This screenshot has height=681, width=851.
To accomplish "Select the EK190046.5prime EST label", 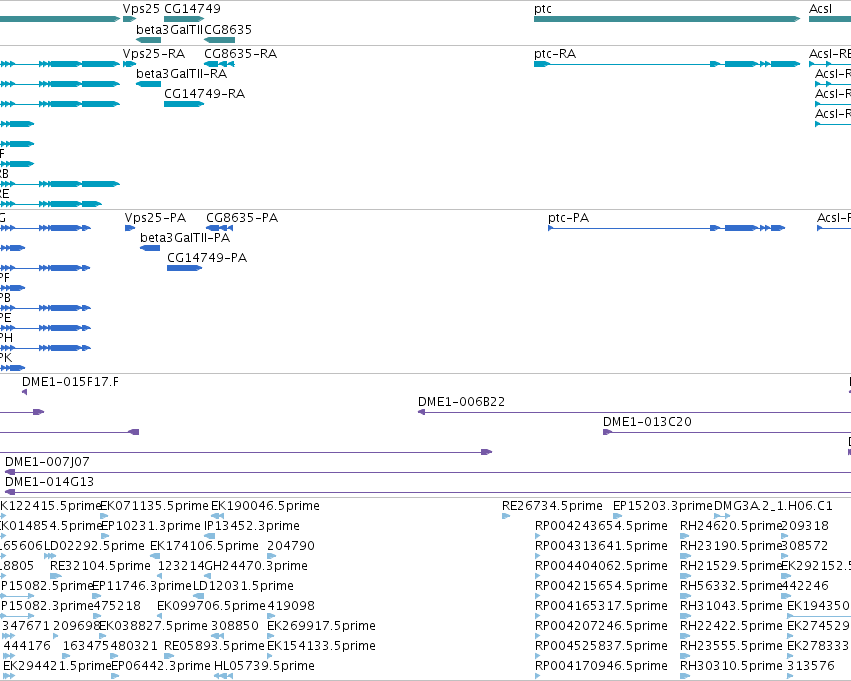I will click(x=265, y=506).
